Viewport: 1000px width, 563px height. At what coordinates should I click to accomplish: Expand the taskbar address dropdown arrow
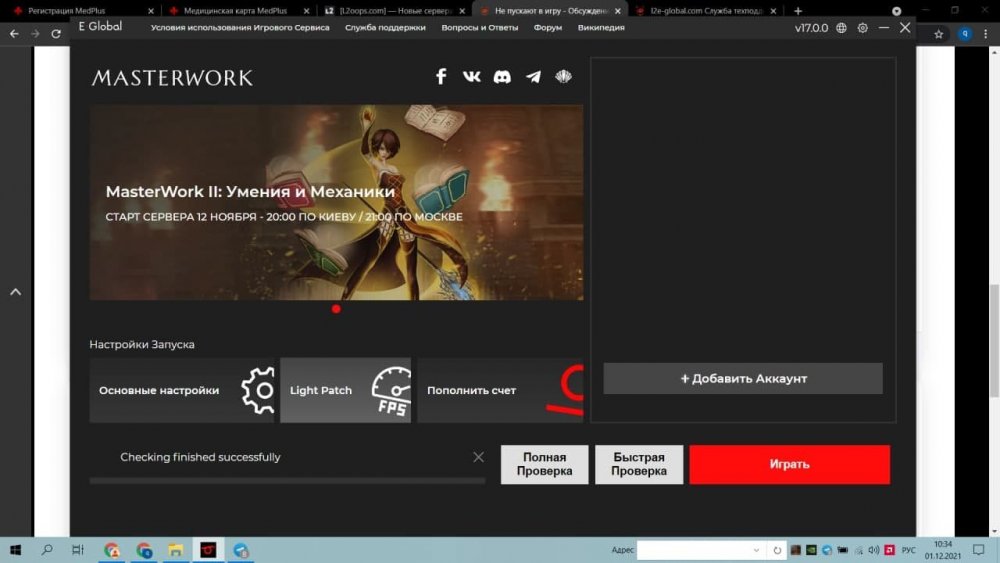[x=757, y=550]
